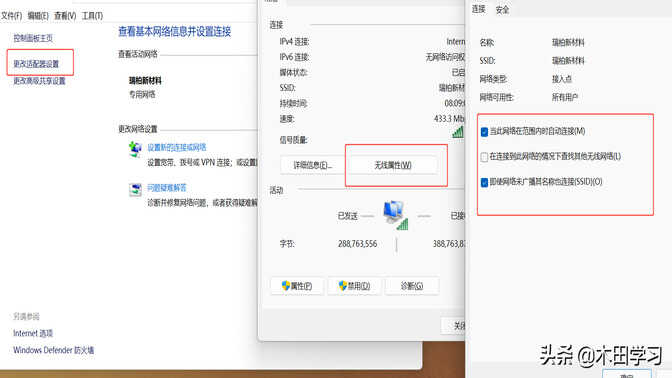Open the 查看(V) menu
This screenshot has height=378, width=672.
65,16
